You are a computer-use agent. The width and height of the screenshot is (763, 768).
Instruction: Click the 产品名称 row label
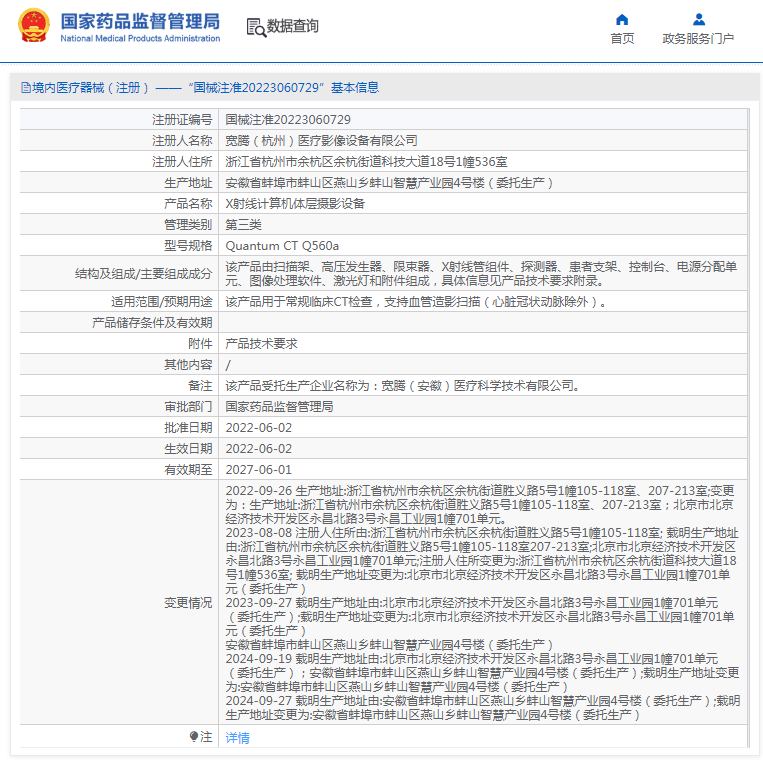188,203
